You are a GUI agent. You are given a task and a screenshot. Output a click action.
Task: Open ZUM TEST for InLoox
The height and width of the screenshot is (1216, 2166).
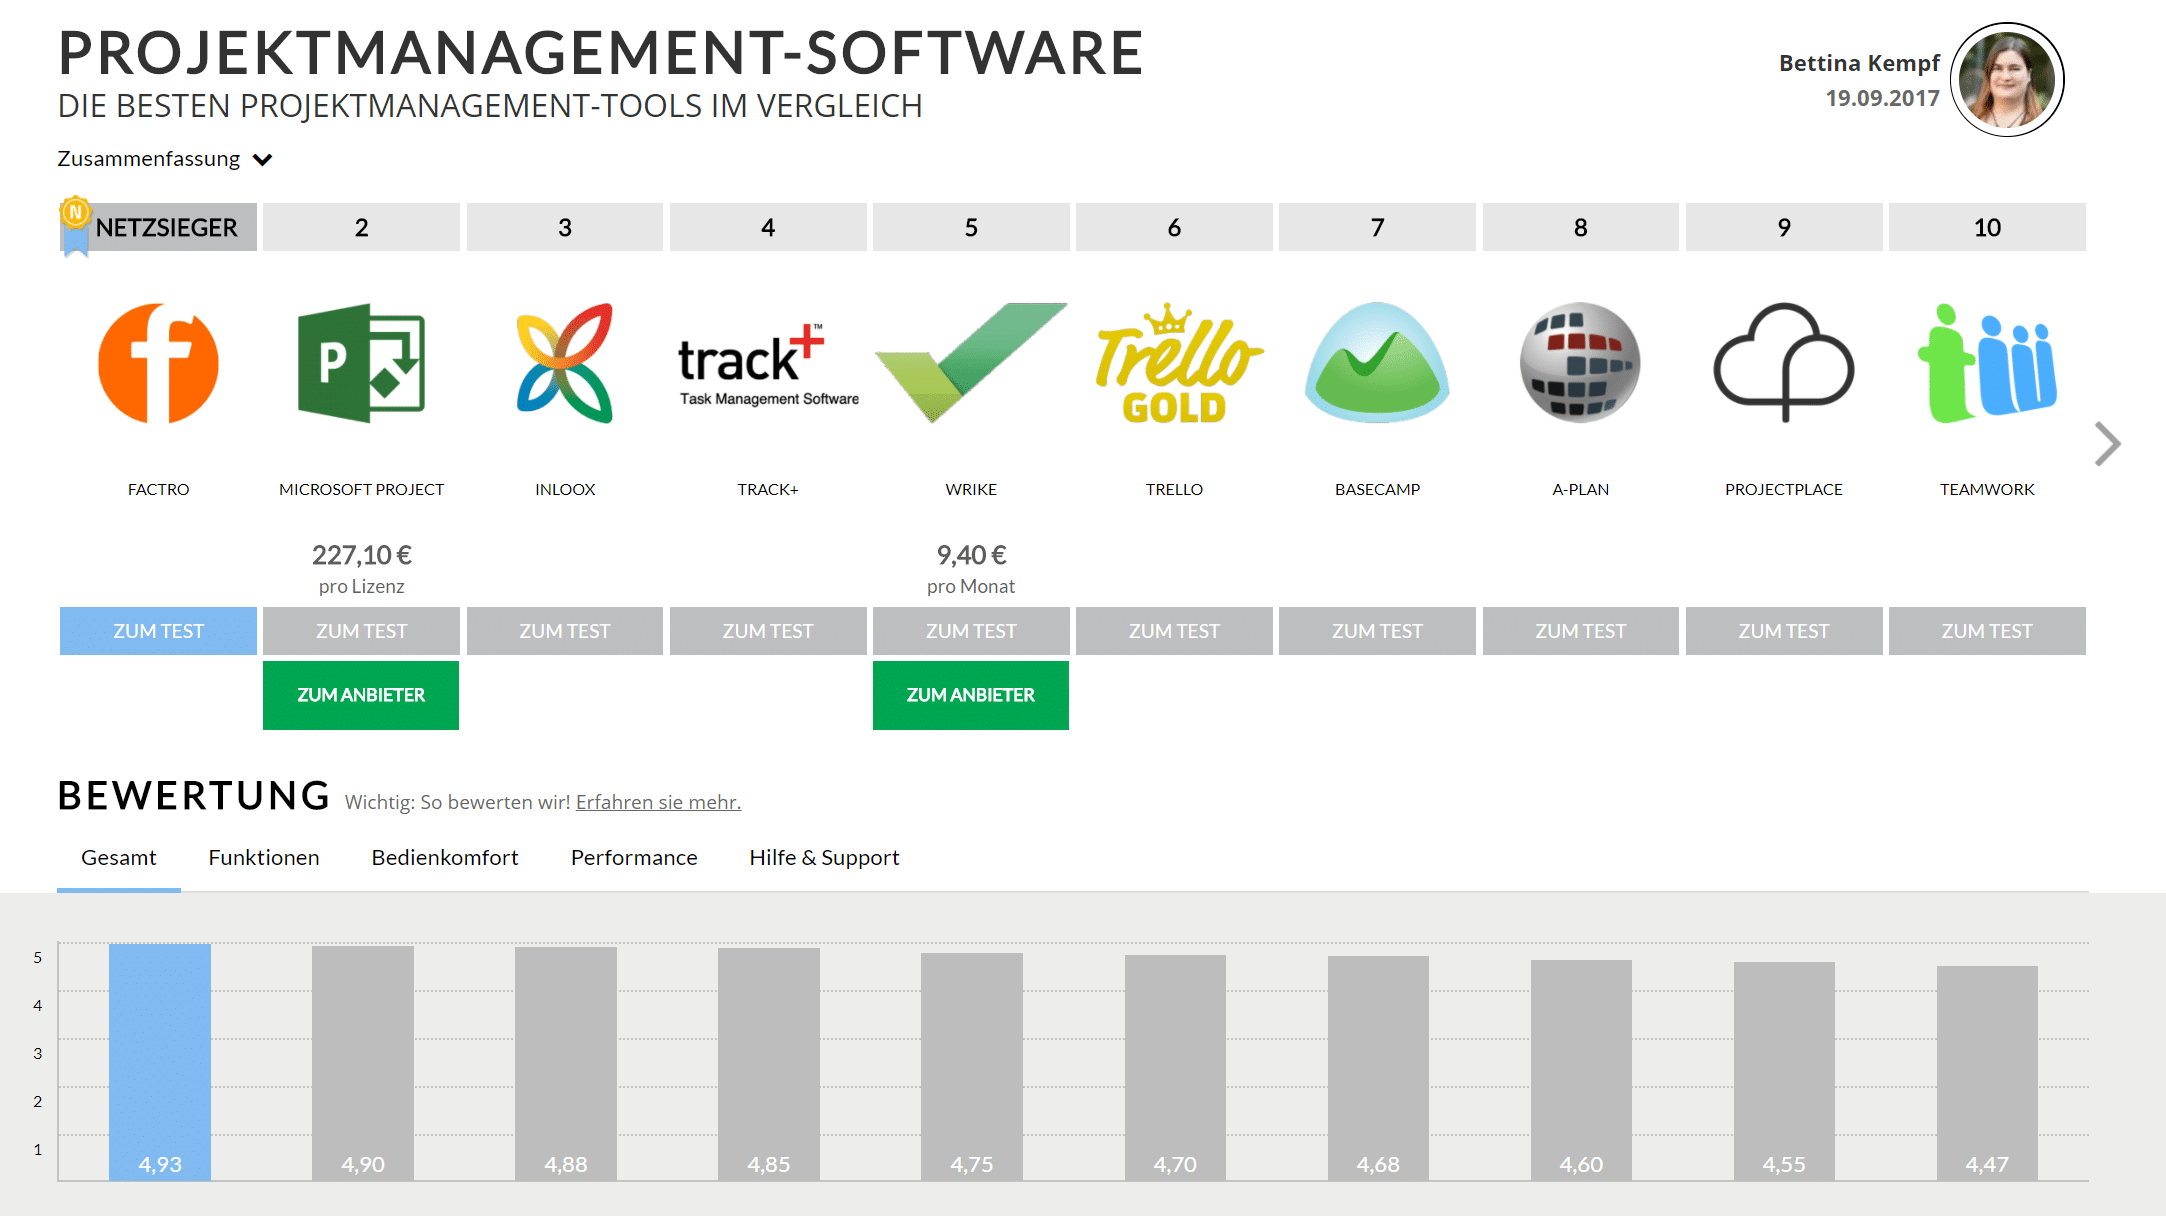(x=565, y=631)
